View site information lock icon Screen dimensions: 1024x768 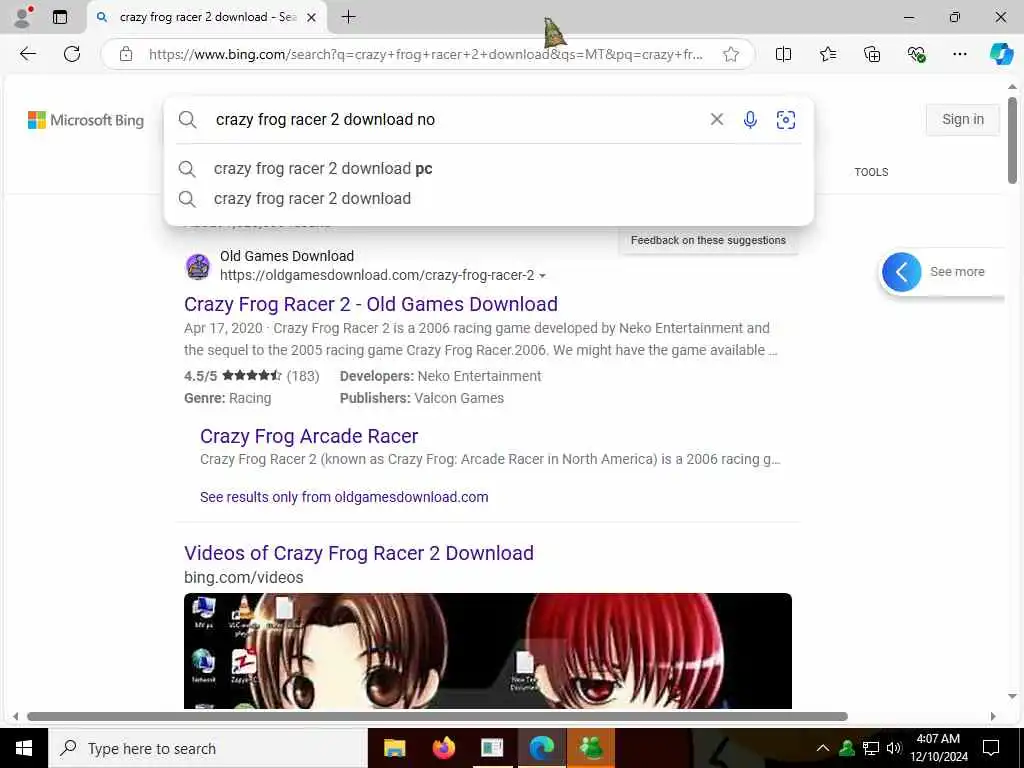pos(126,54)
